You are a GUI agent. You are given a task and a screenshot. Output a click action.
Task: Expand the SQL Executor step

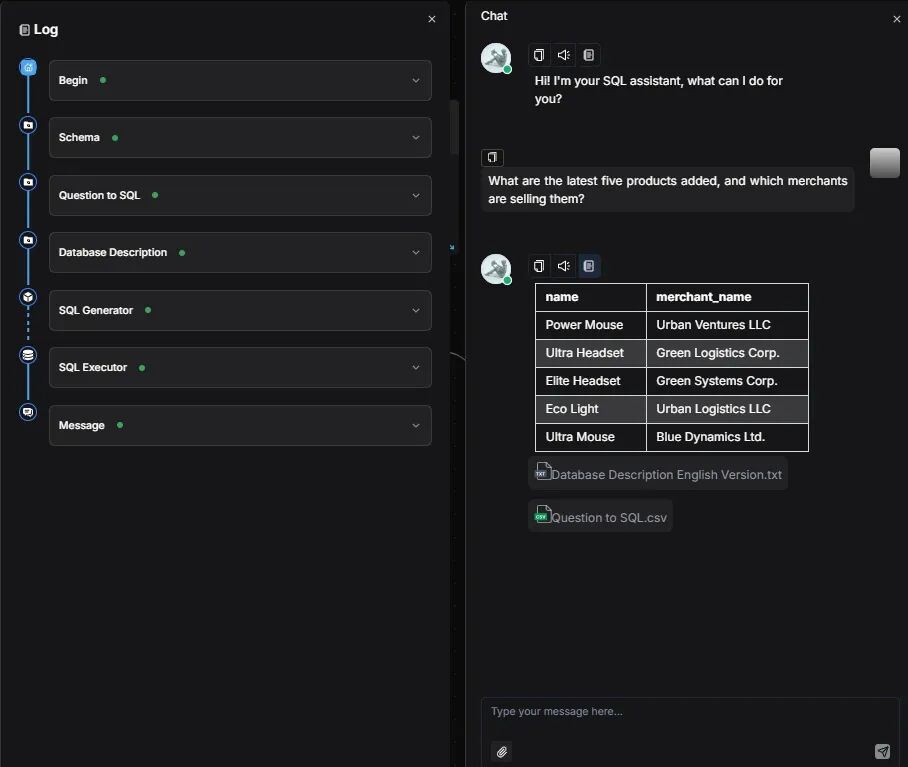pos(240,368)
